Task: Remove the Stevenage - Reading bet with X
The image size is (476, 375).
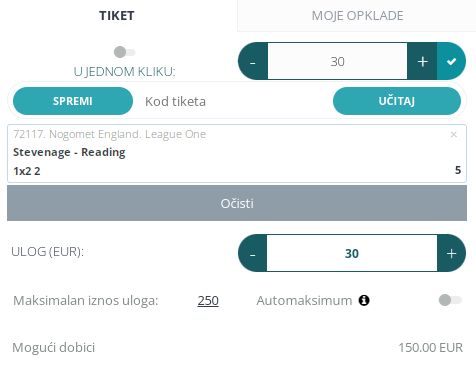Action: click(x=454, y=134)
